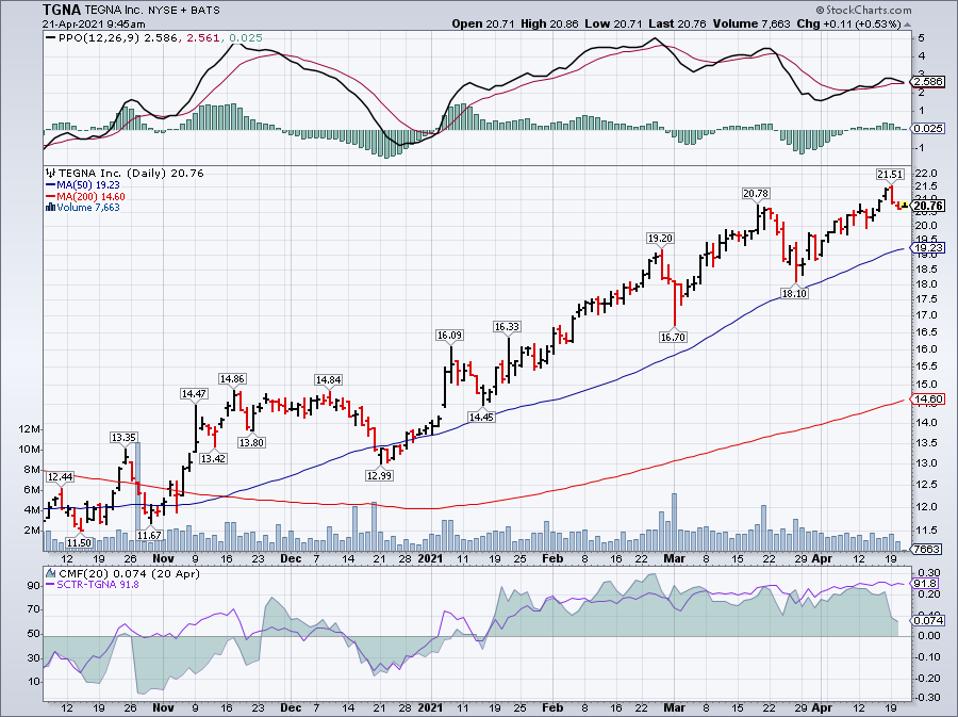Click the 19.20 price peak annotation
Screen dimensions: 958x717
(x=660, y=238)
